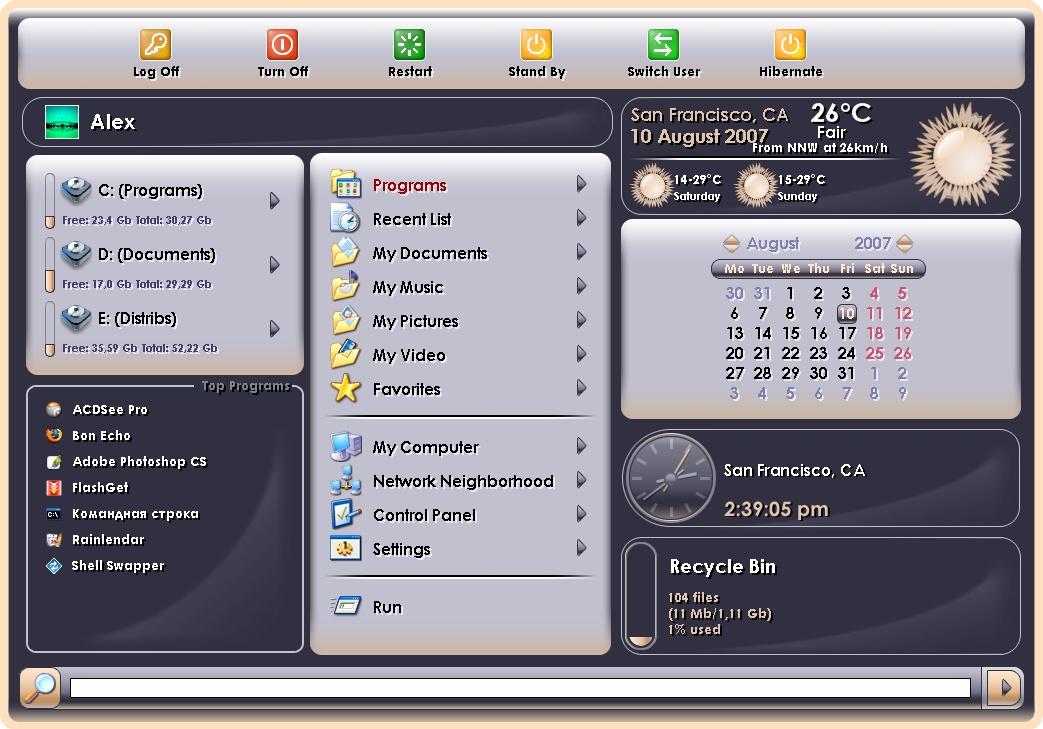This screenshot has height=729, width=1043.
Task: Click the red Turn Off icon
Action: 282,45
